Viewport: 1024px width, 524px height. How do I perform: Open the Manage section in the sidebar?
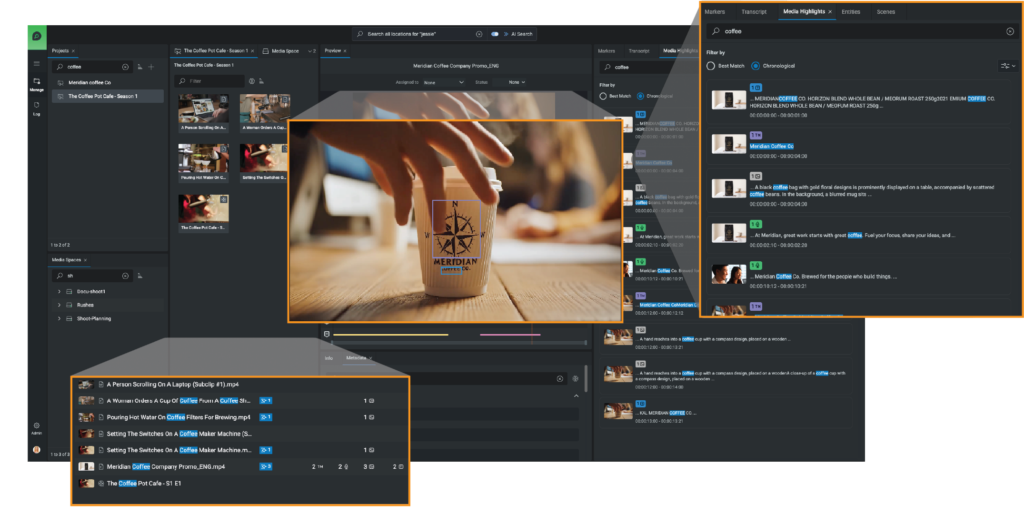coord(37,84)
